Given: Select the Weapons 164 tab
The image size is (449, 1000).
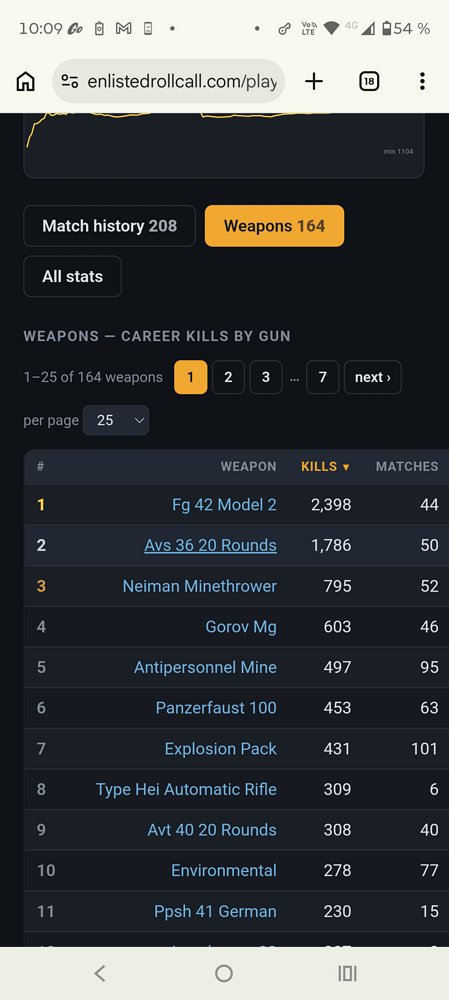Looking at the screenshot, I should [x=274, y=226].
